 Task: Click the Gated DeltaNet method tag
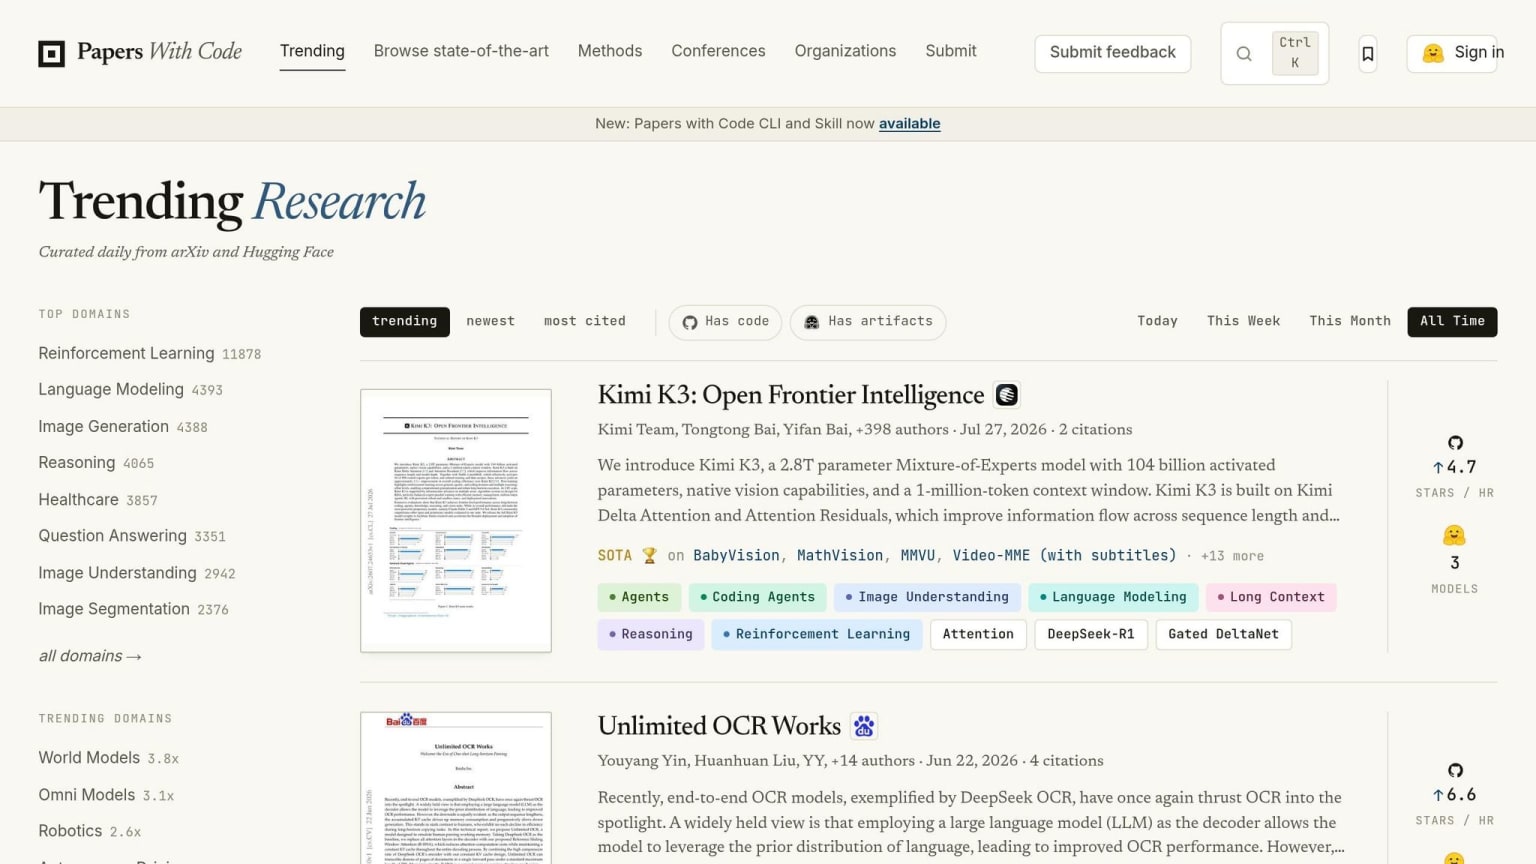pos(1223,634)
